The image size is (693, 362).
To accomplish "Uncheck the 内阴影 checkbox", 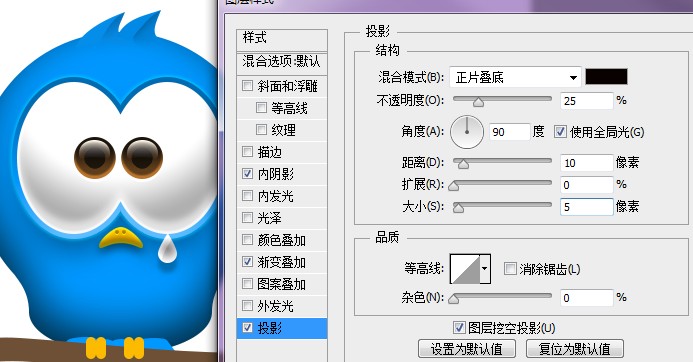I will (x=248, y=174).
